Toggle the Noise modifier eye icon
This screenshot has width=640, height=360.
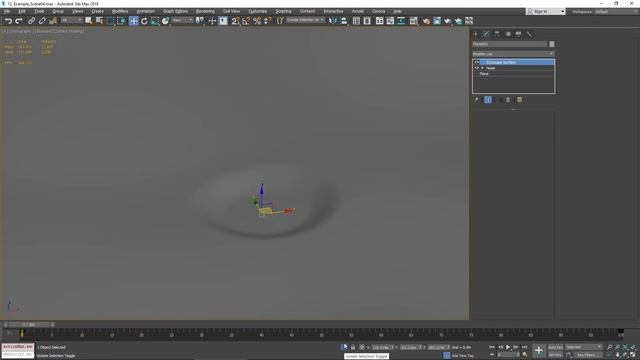476,68
